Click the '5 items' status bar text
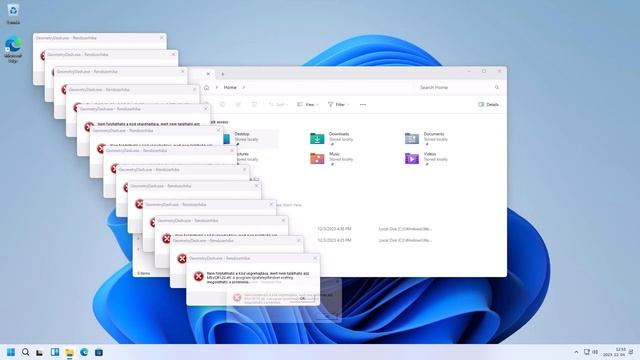 [144, 273]
